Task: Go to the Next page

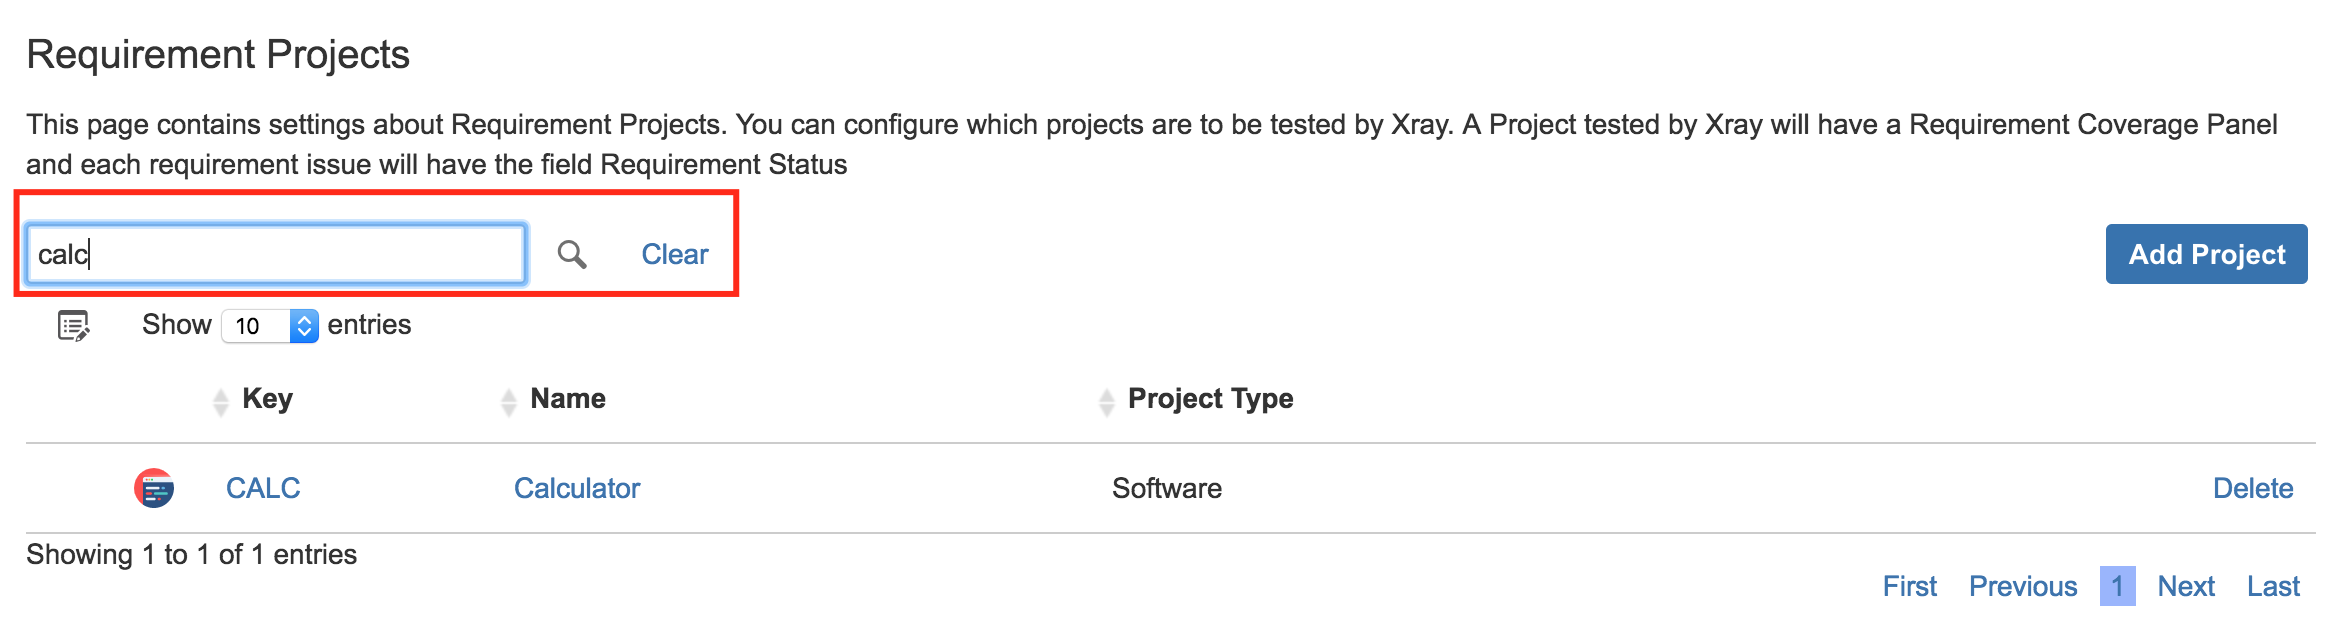Action: [x=2186, y=586]
